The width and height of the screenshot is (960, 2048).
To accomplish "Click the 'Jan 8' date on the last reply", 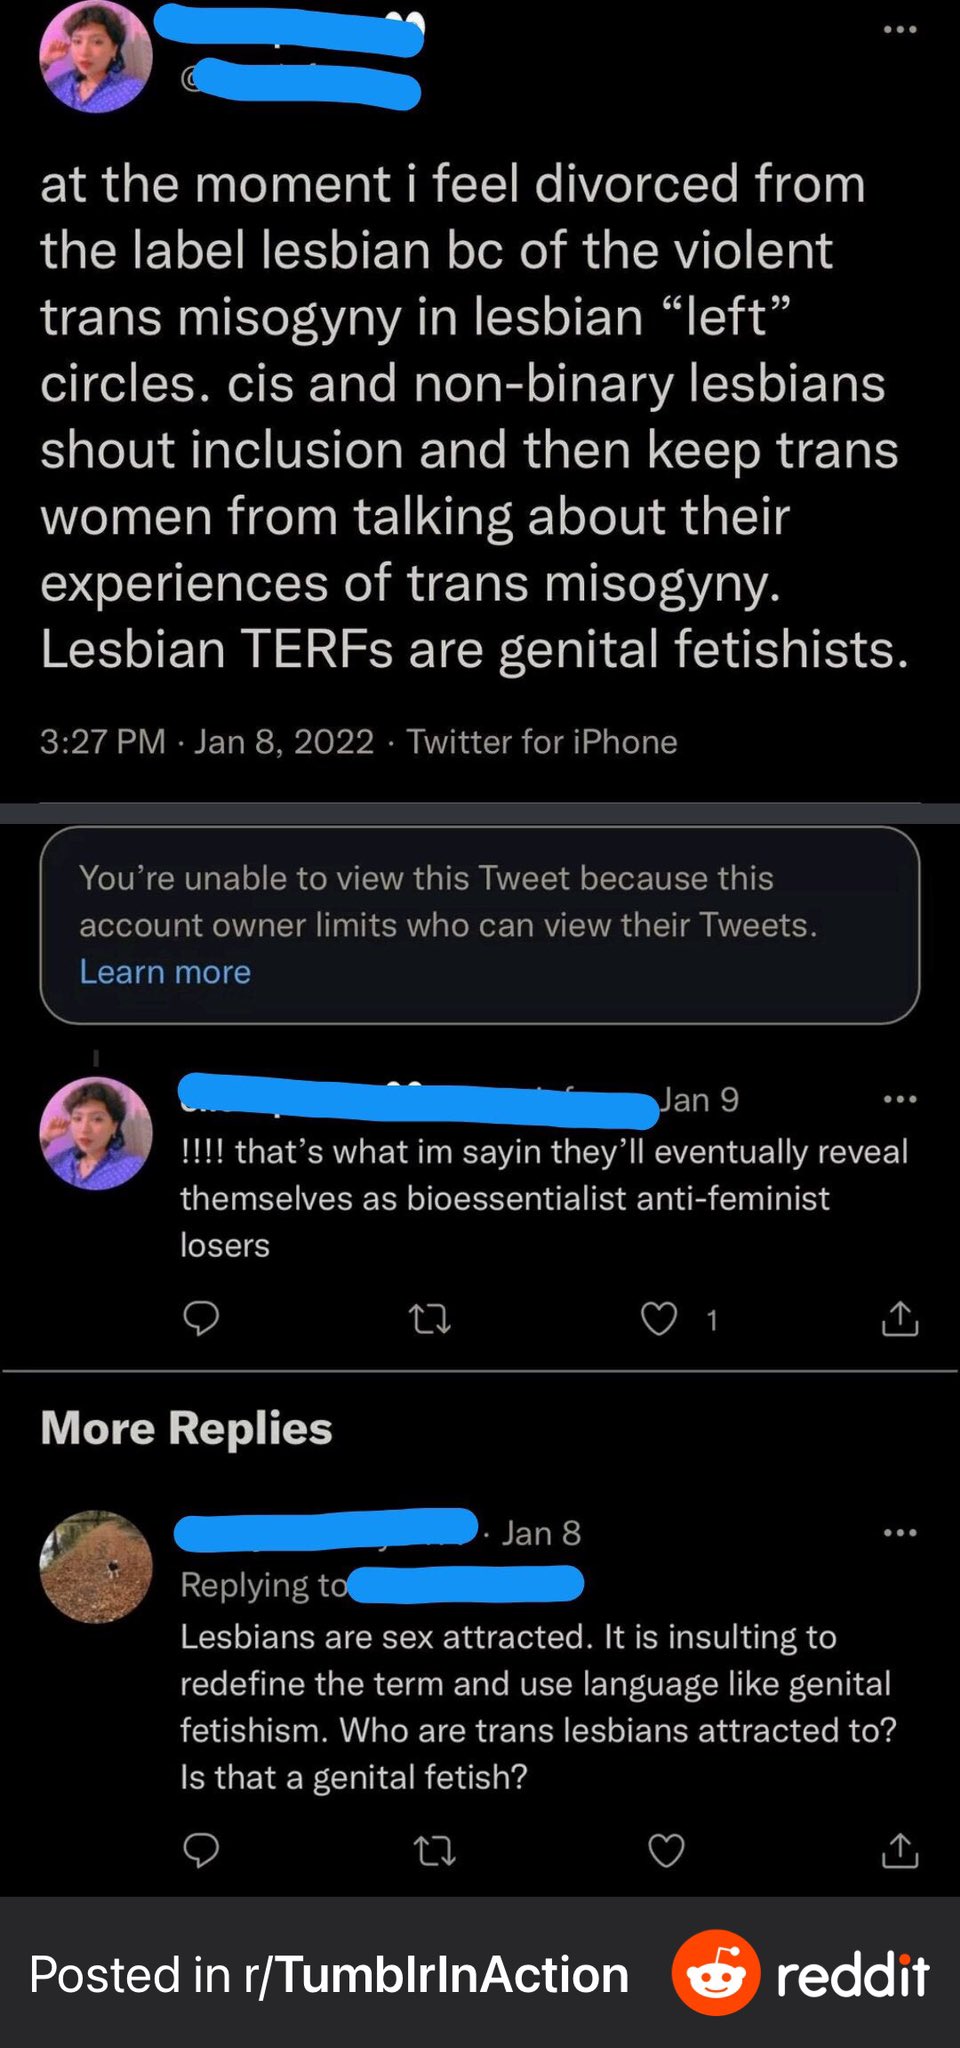I will [x=541, y=1533].
